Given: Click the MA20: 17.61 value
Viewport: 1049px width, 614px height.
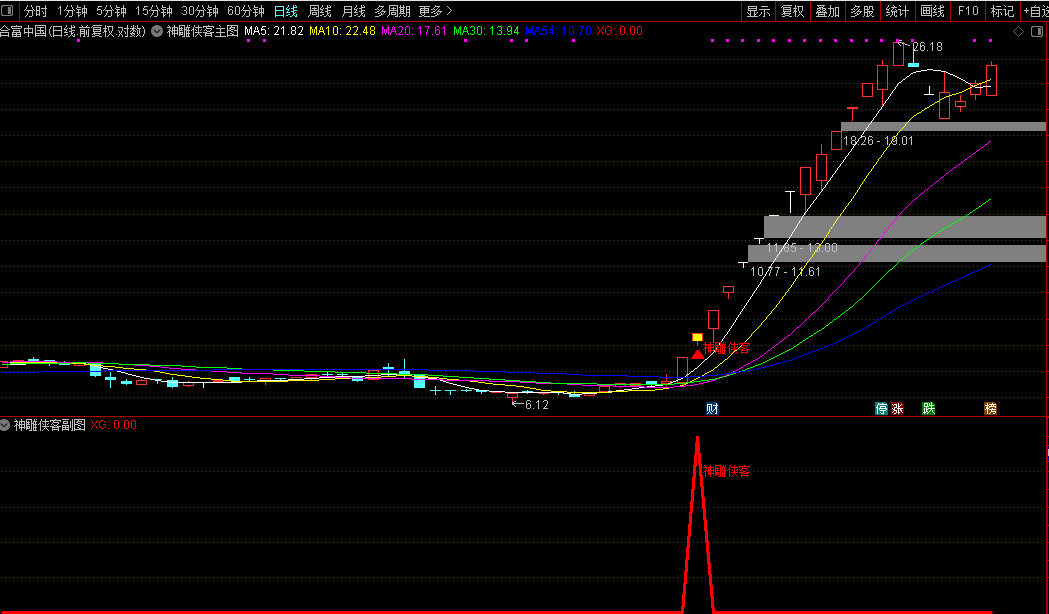Looking at the screenshot, I should click(x=414, y=31).
